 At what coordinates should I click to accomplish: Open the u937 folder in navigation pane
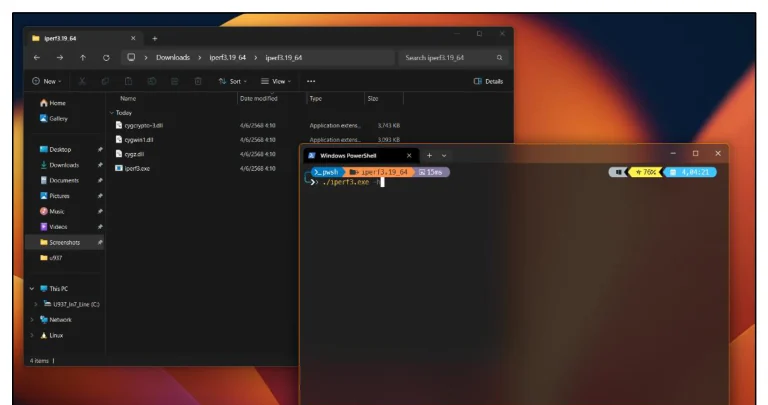point(55,258)
